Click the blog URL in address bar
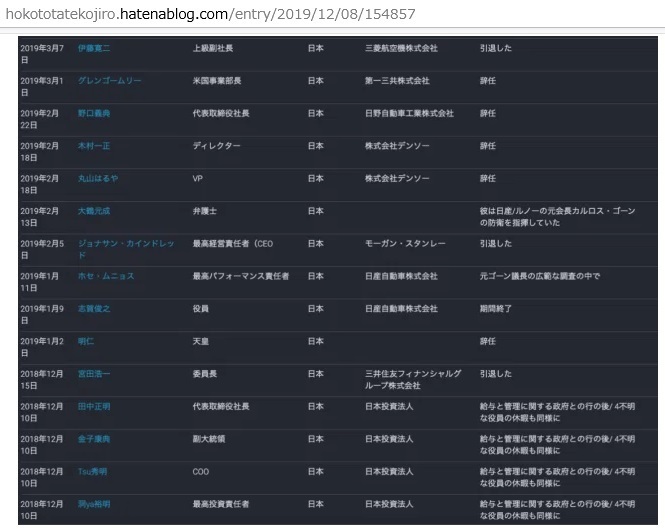Screen dimensions: 665x531 click(x=210, y=14)
